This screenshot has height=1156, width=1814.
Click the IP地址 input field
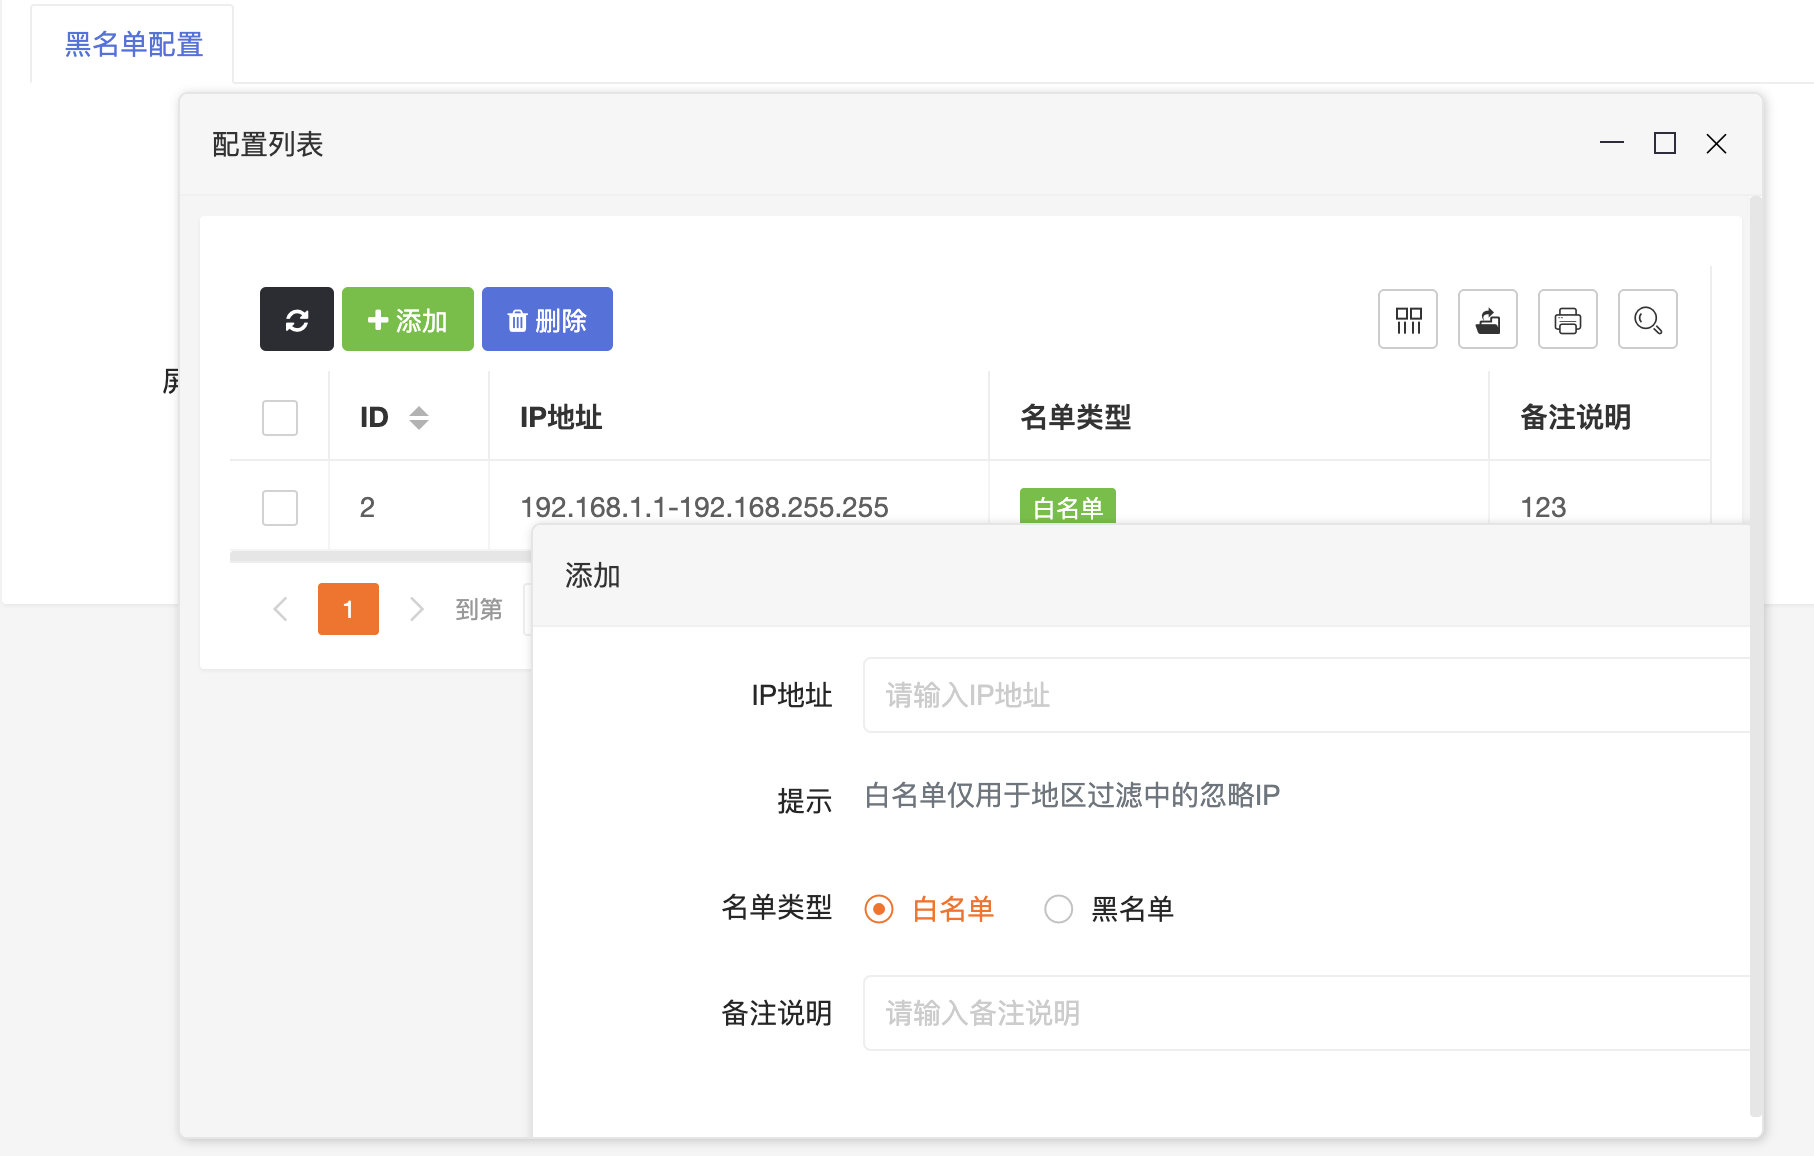coord(1300,695)
